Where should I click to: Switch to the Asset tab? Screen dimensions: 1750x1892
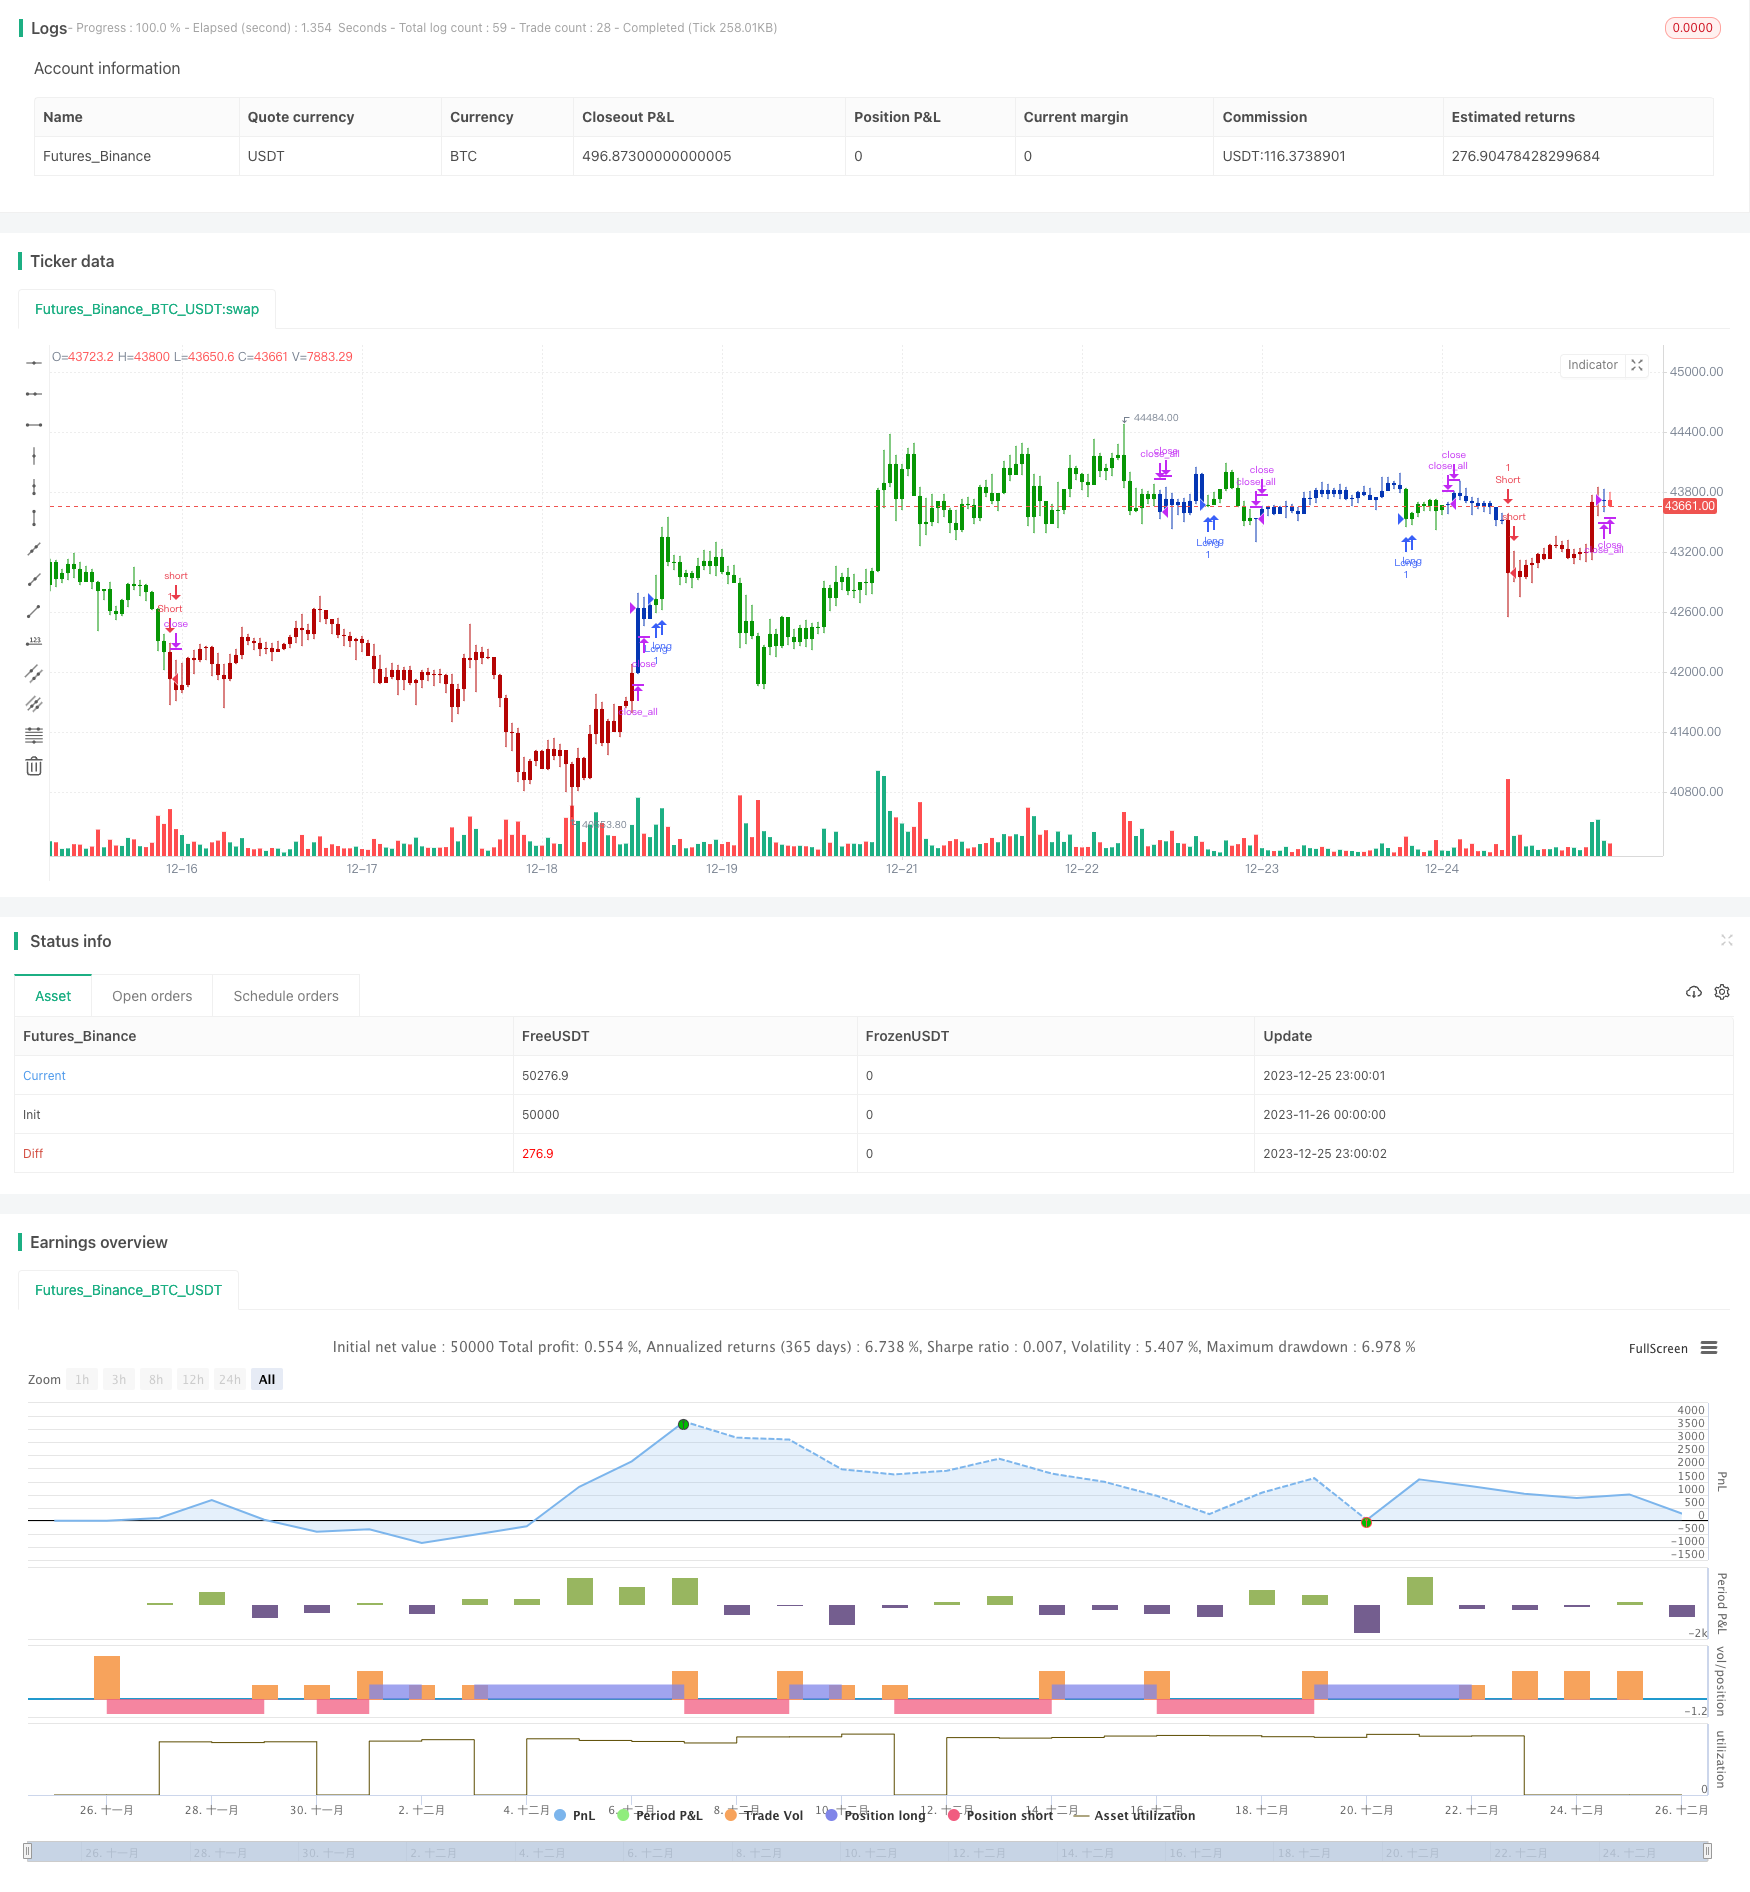(53, 996)
